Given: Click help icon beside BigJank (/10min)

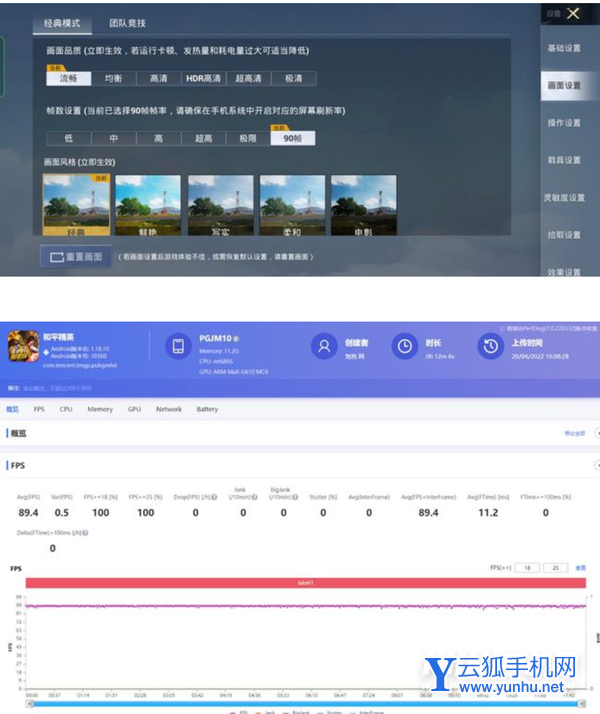Looking at the screenshot, I should click(295, 497).
